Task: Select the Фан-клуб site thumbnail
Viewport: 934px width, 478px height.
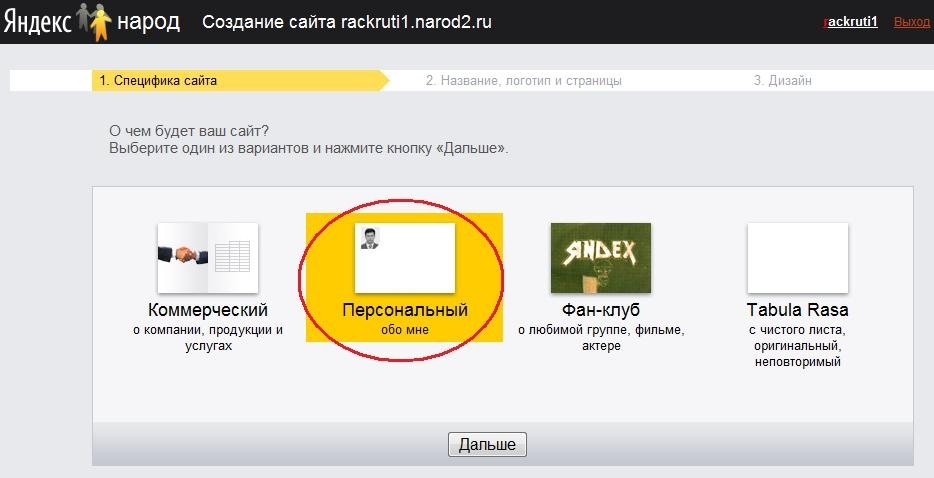Action: click(600, 258)
